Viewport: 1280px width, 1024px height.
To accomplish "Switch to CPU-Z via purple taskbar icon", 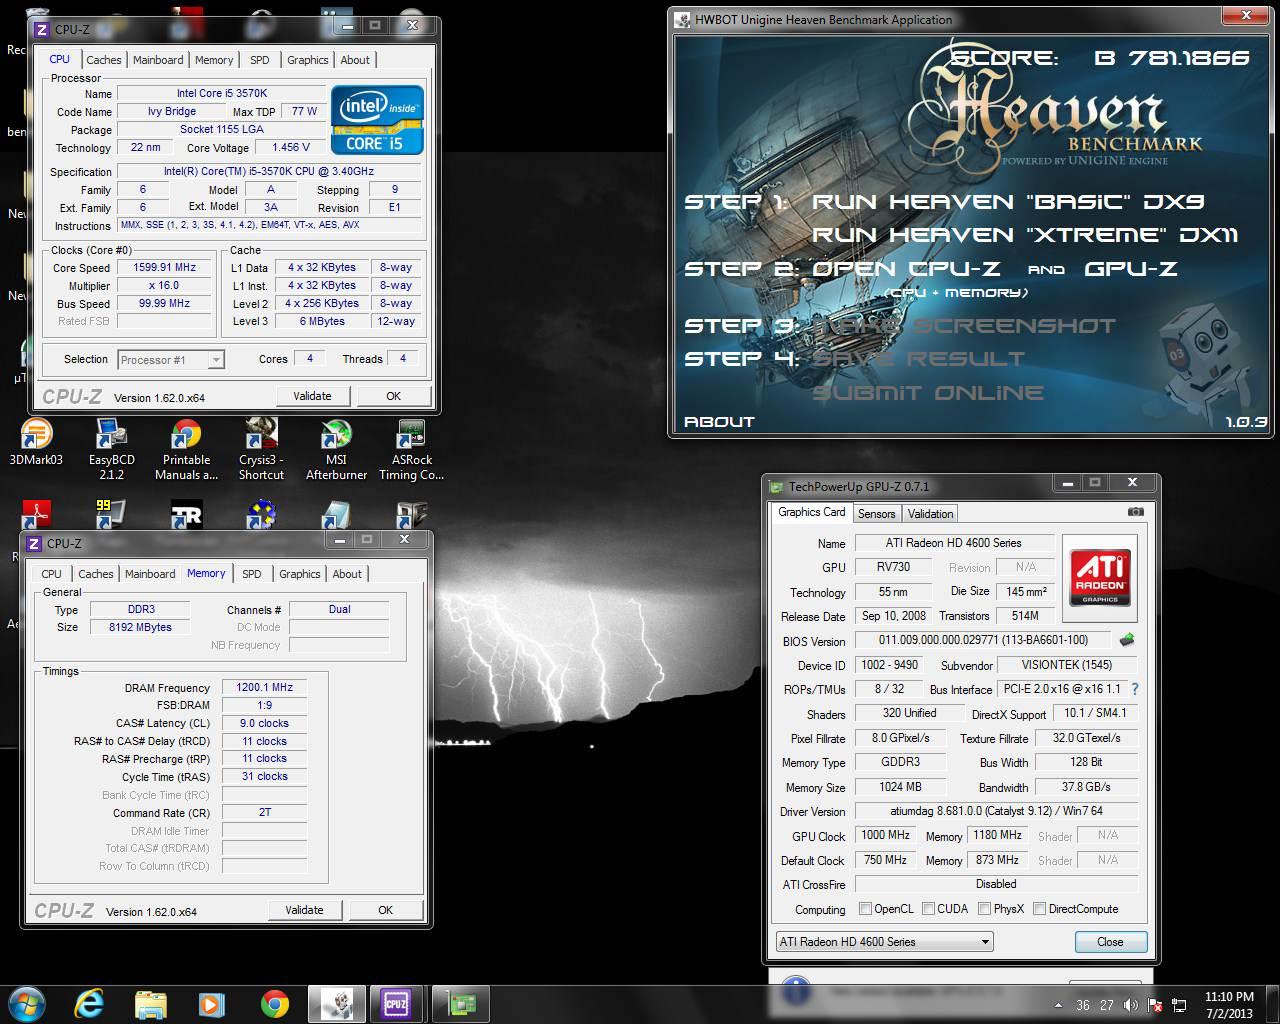I will point(396,1004).
